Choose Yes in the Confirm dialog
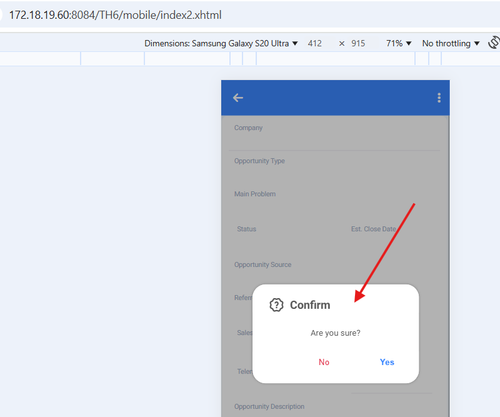This screenshot has height=417, width=500. 387,362
